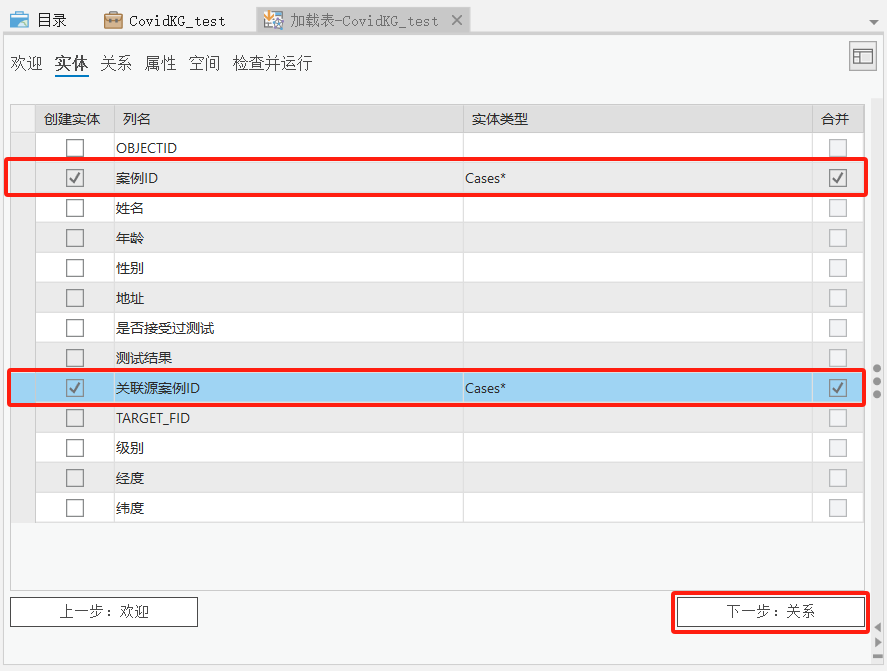Click the right-edge vertical scrollbar

click(876, 380)
